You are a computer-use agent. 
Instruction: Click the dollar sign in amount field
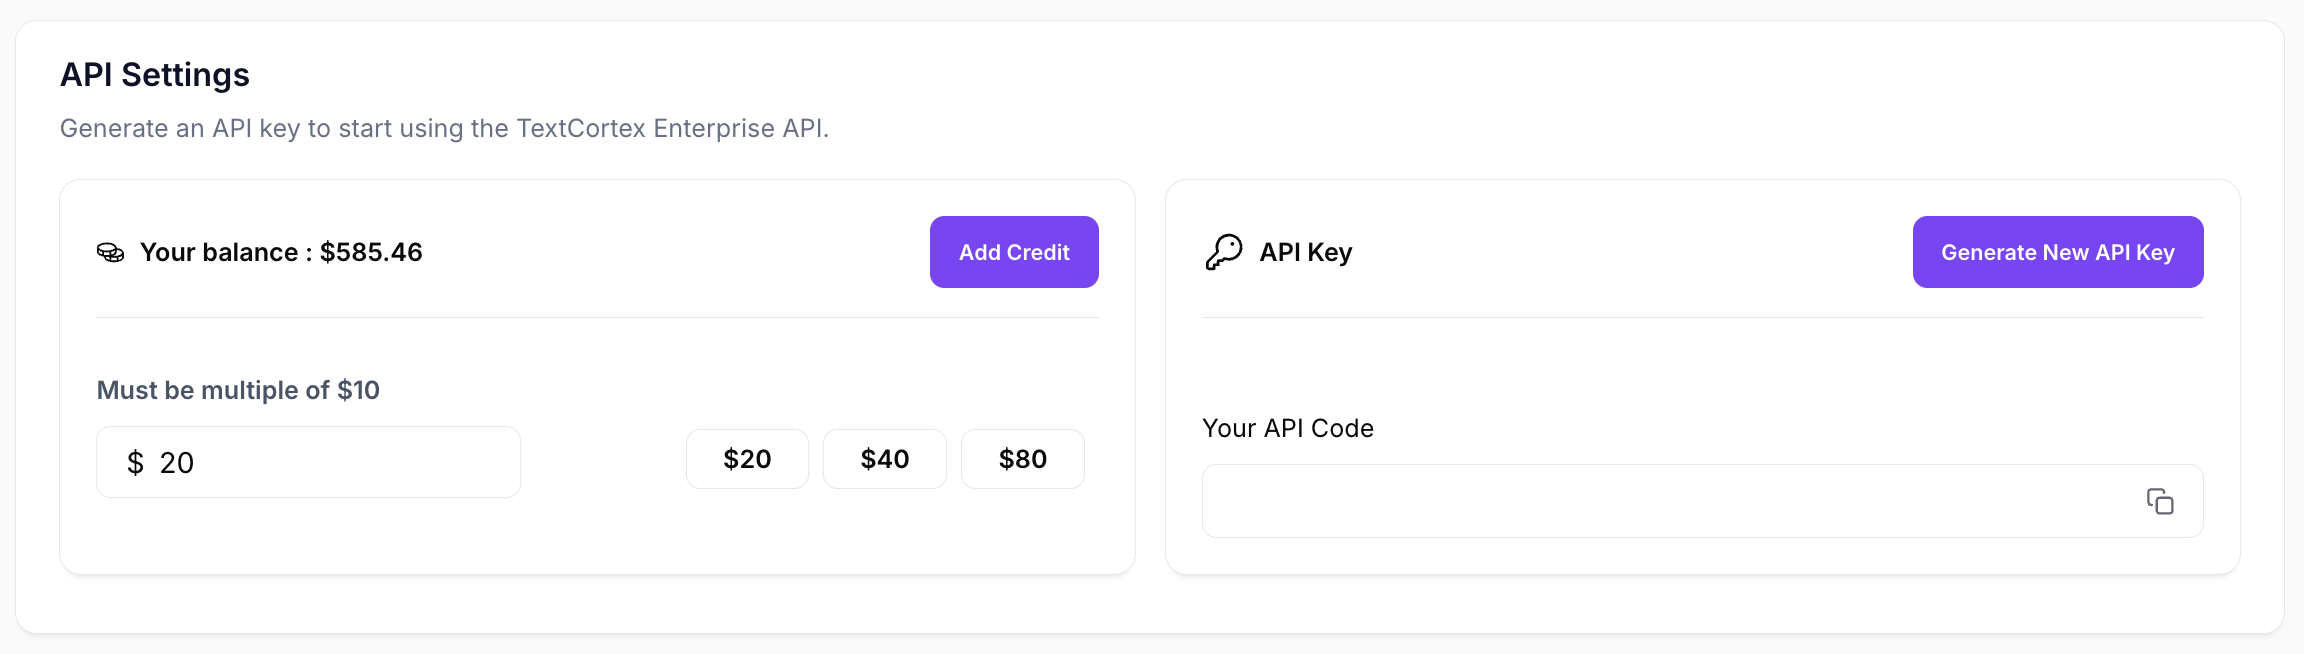pyautogui.click(x=135, y=463)
